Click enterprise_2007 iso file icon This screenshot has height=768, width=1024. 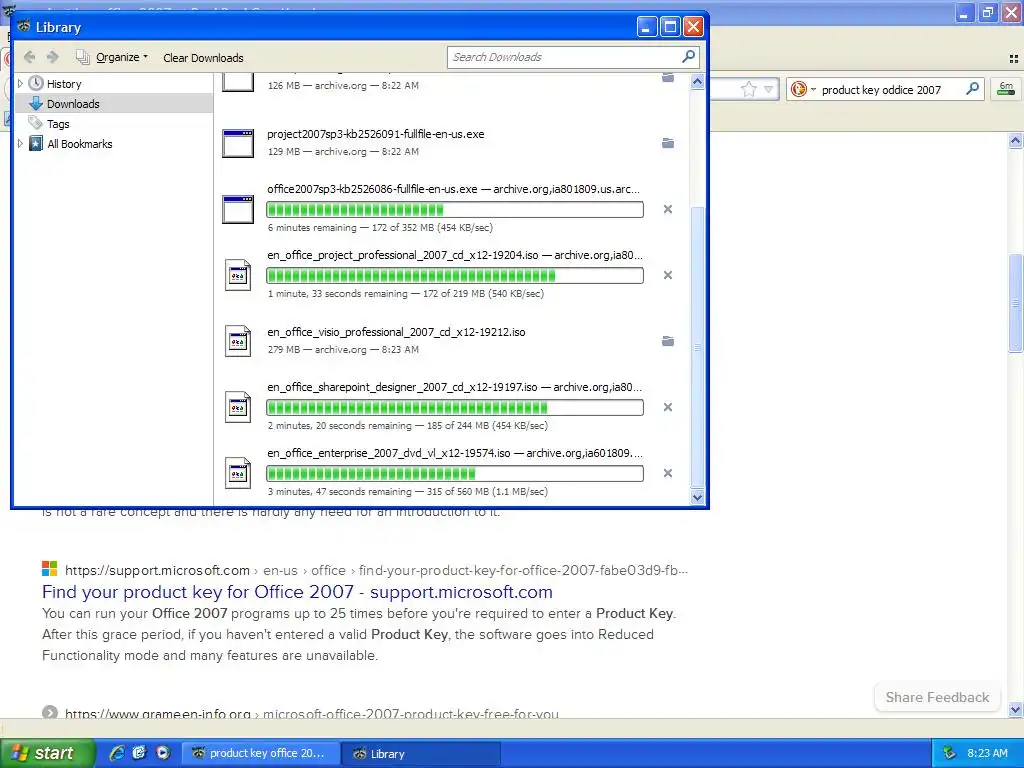click(238, 473)
